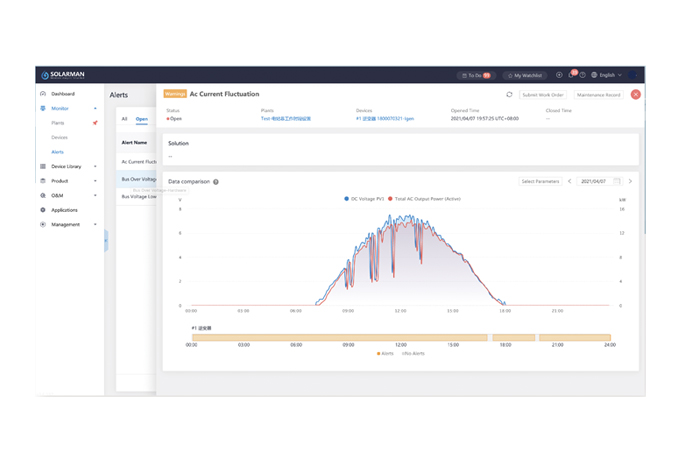
Task: Expand the Device Library menu
Action: point(68,166)
